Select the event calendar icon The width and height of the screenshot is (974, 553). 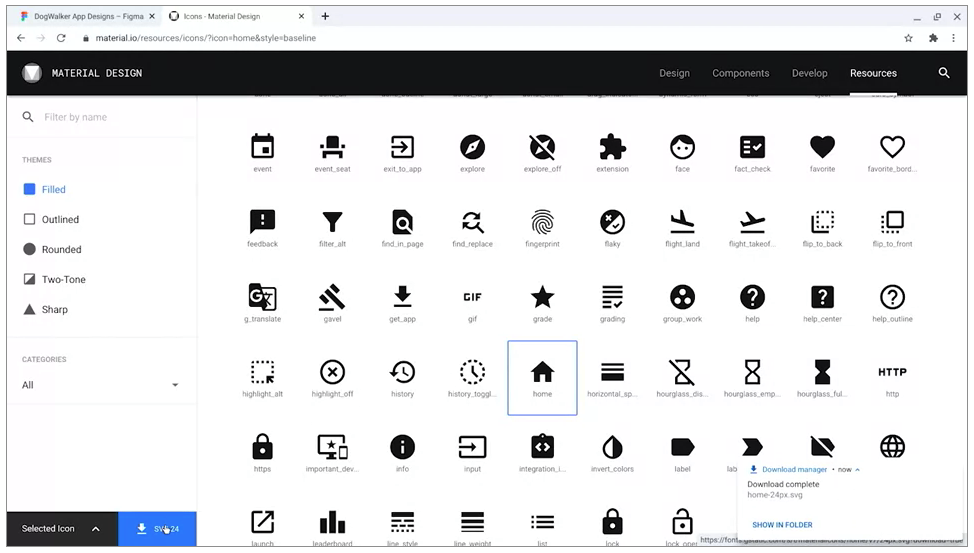tap(262, 148)
